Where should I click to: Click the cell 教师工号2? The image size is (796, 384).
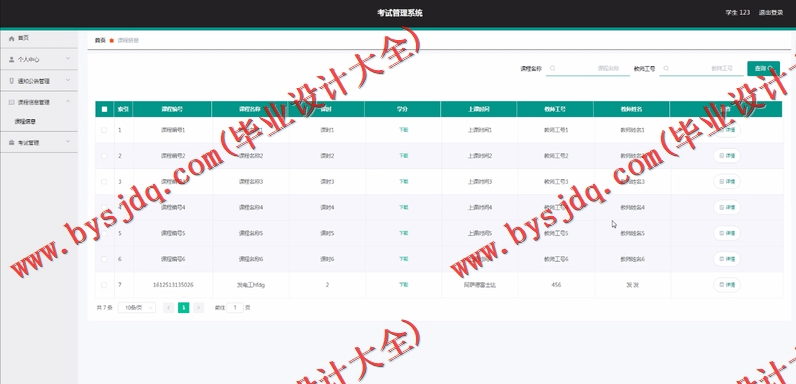click(556, 156)
